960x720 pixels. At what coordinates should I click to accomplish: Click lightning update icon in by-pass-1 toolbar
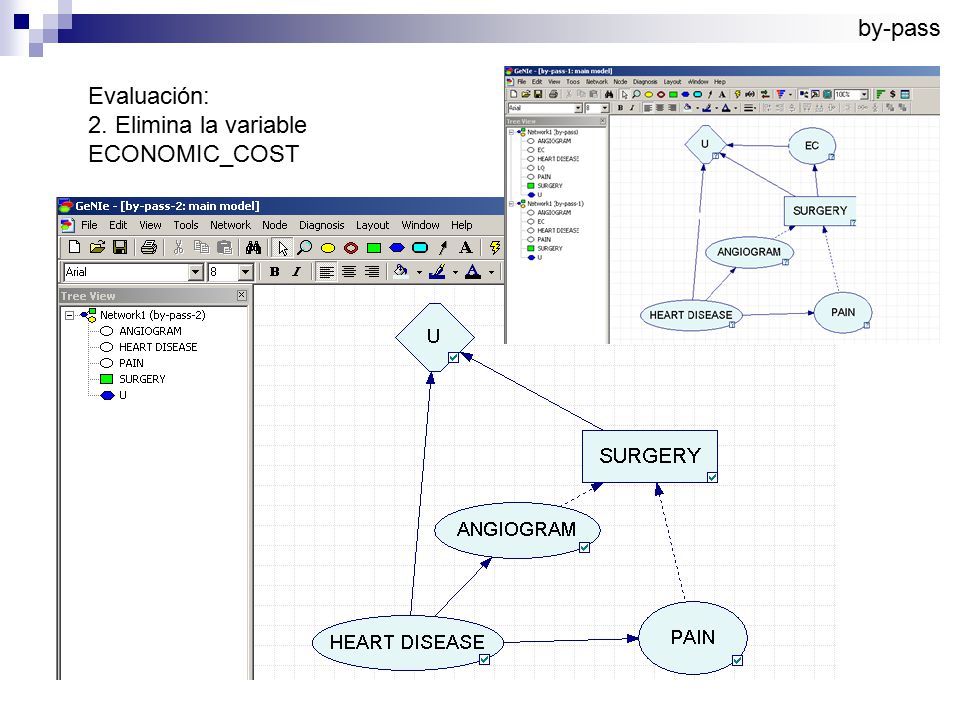coord(737,94)
